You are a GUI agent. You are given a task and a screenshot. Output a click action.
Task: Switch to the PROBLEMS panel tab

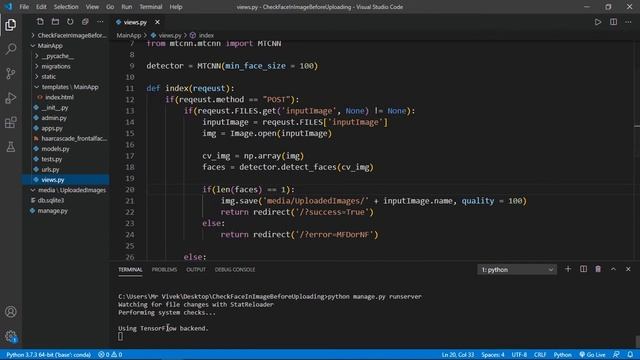(x=164, y=269)
